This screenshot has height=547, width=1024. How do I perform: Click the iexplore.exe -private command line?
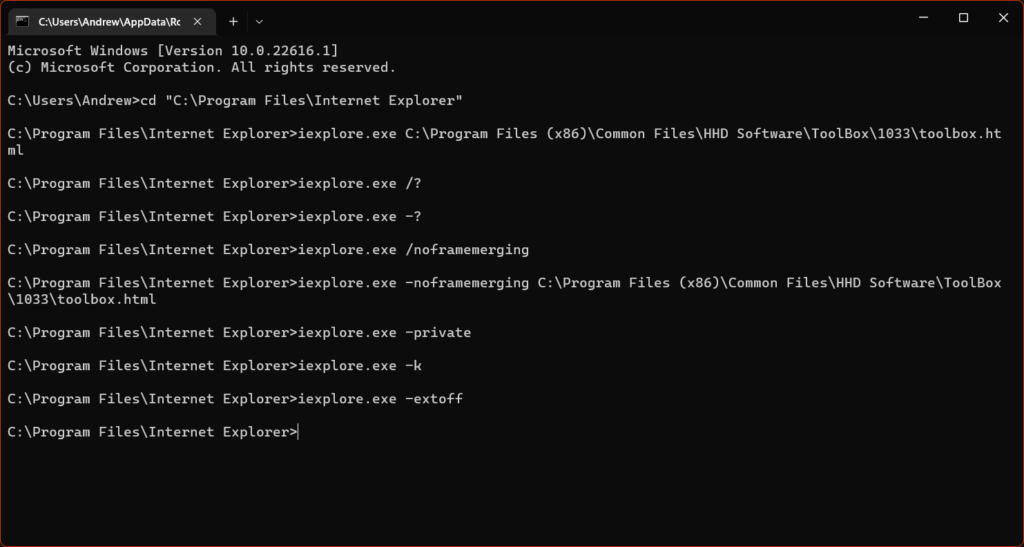pos(239,333)
